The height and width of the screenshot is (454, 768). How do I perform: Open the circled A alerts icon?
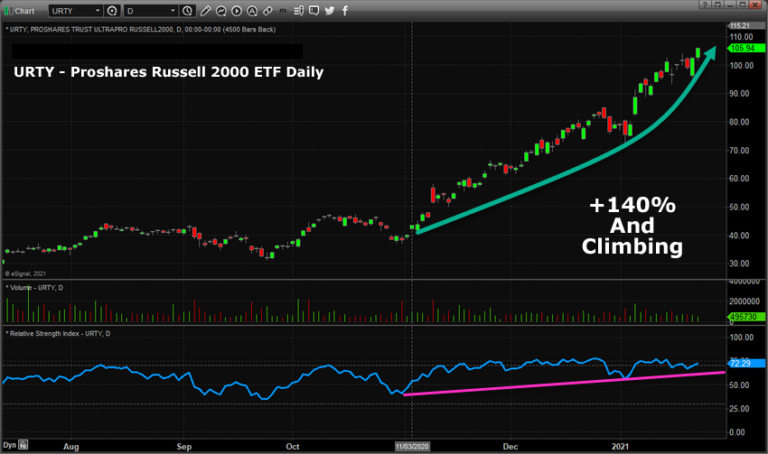252,11
